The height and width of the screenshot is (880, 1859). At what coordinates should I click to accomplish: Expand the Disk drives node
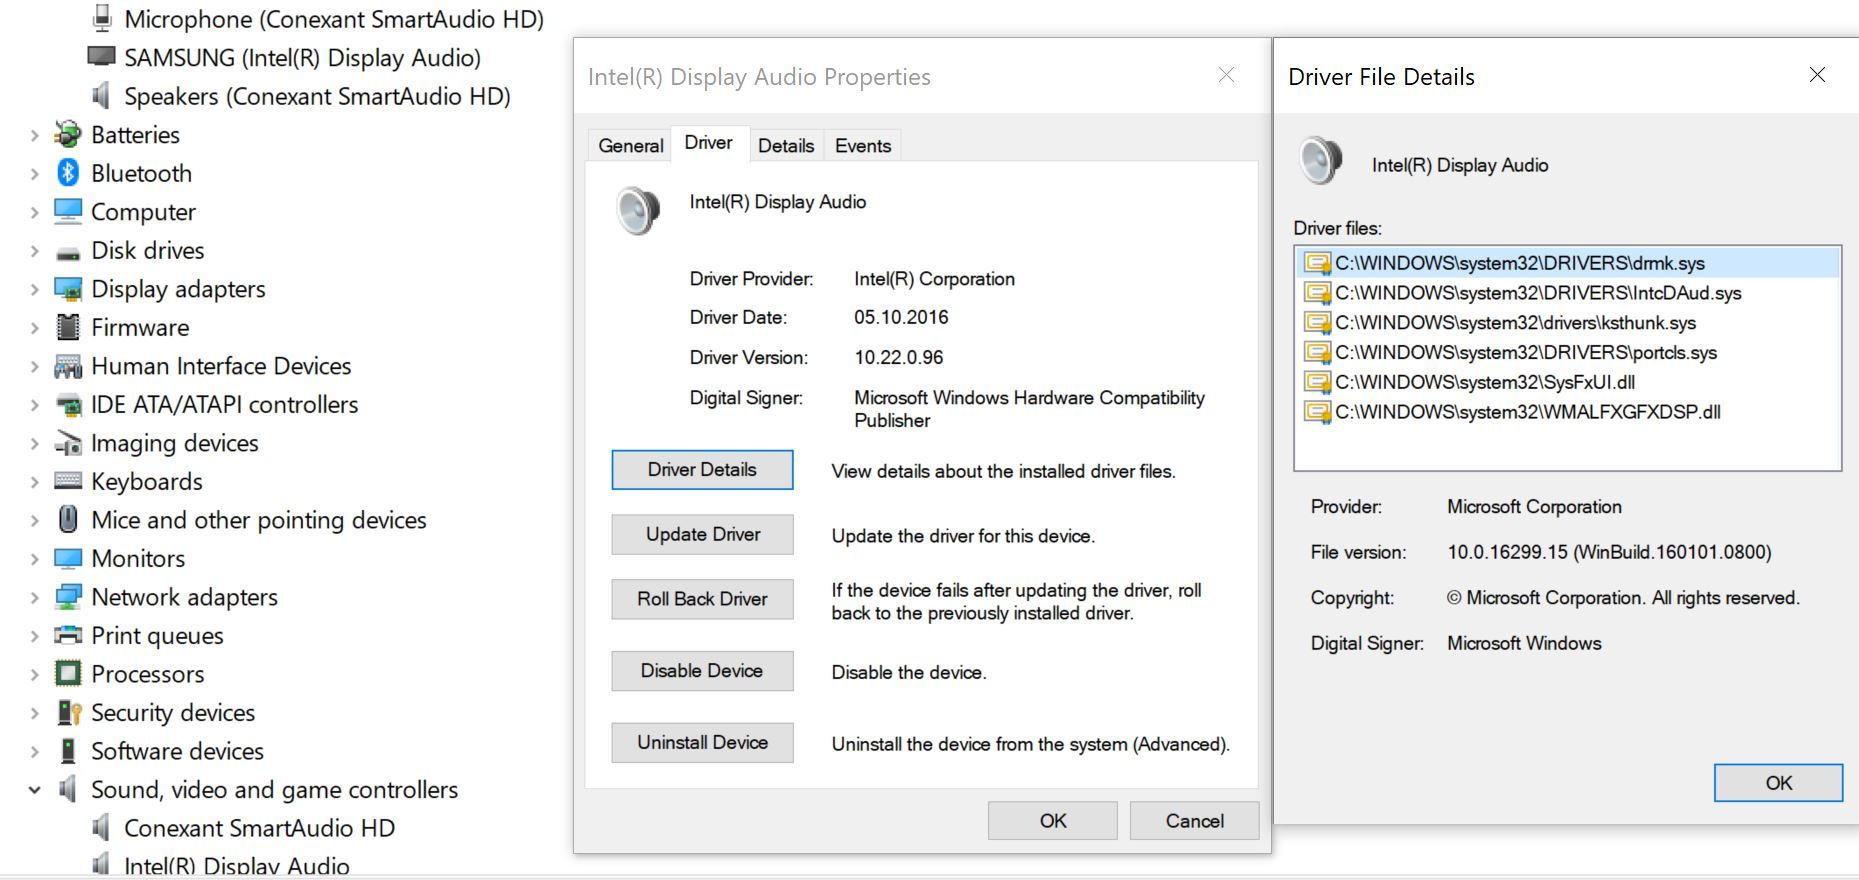34,251
